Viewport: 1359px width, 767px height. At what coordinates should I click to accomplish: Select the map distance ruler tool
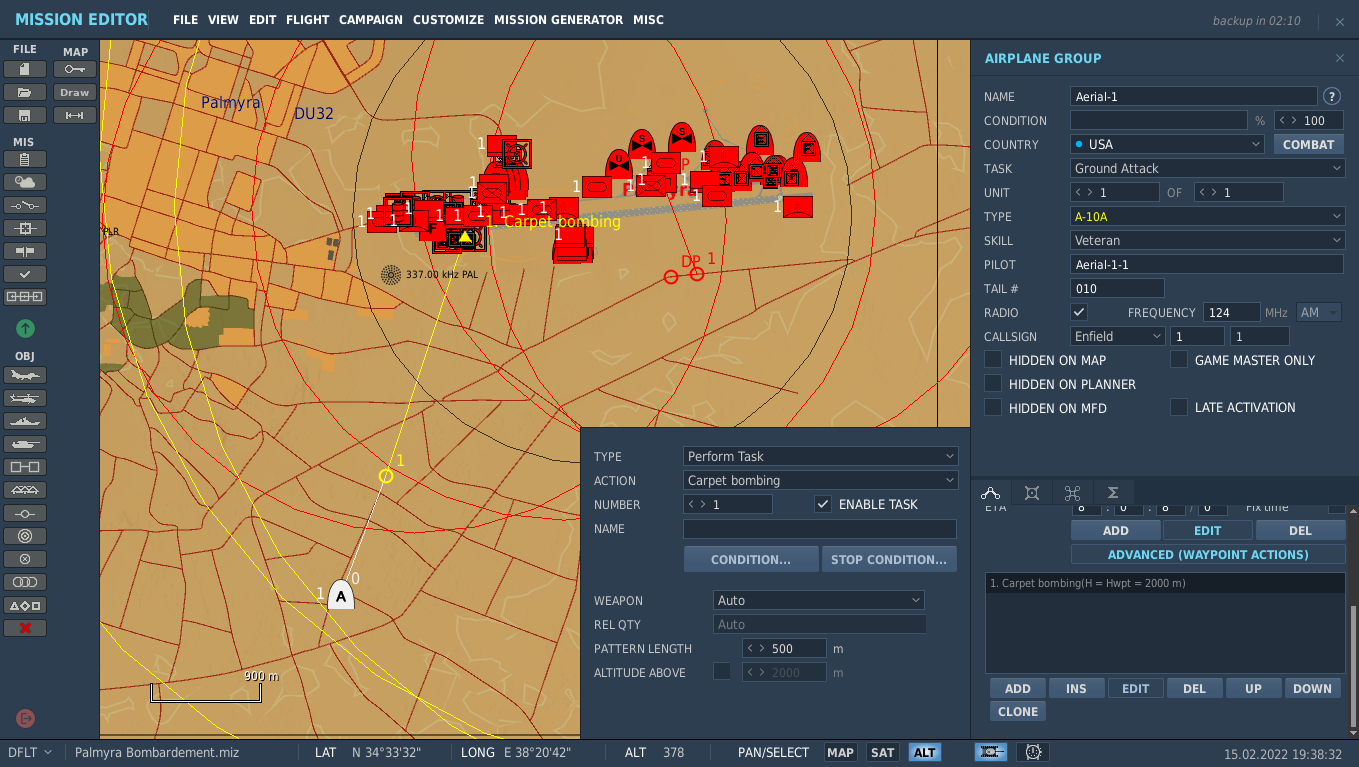tap(75, 115)
